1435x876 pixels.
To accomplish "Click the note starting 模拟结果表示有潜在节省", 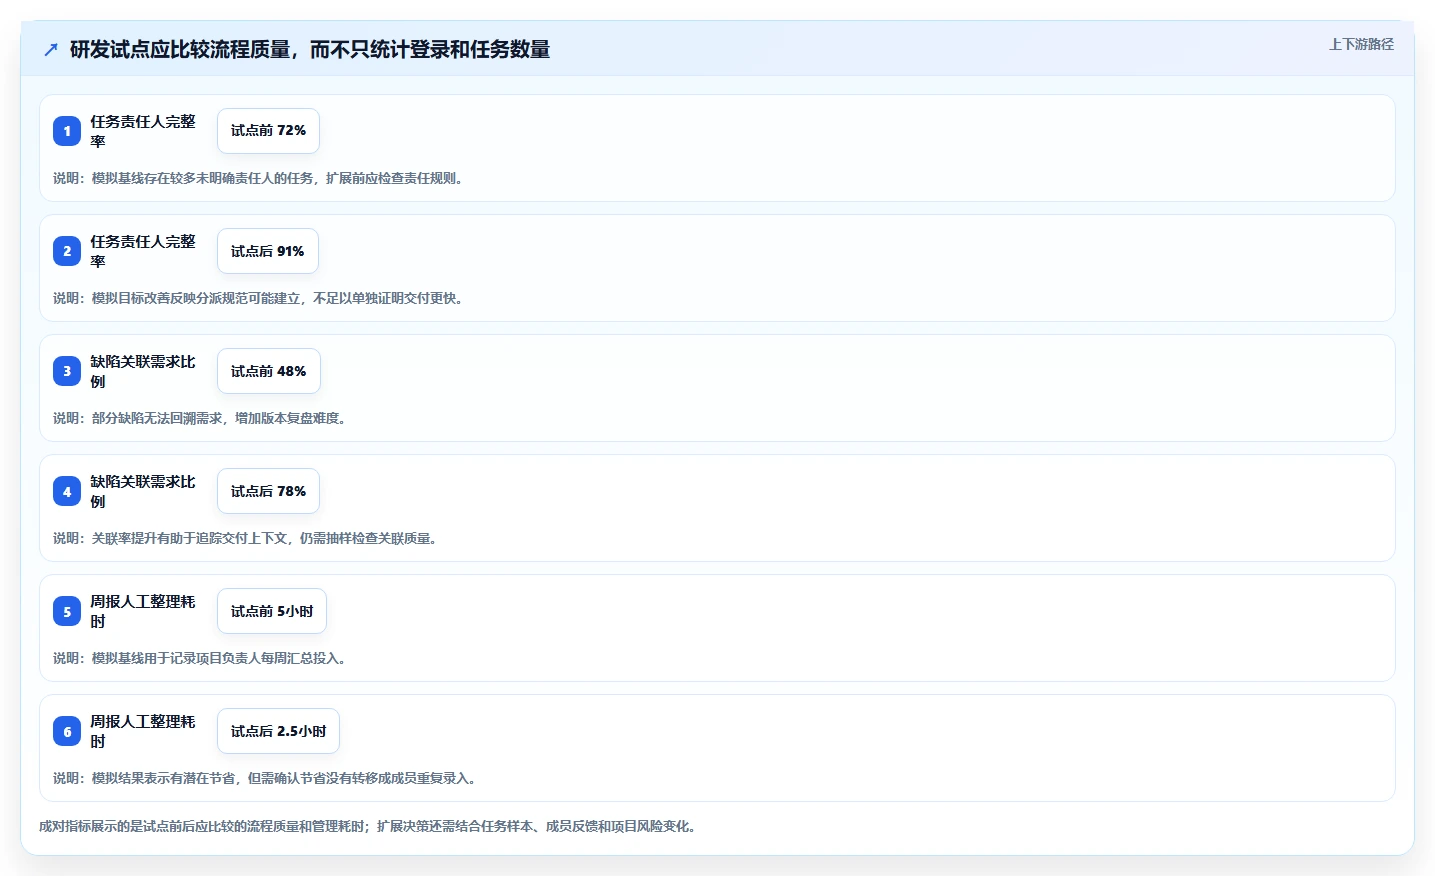I will coord(267,778).
